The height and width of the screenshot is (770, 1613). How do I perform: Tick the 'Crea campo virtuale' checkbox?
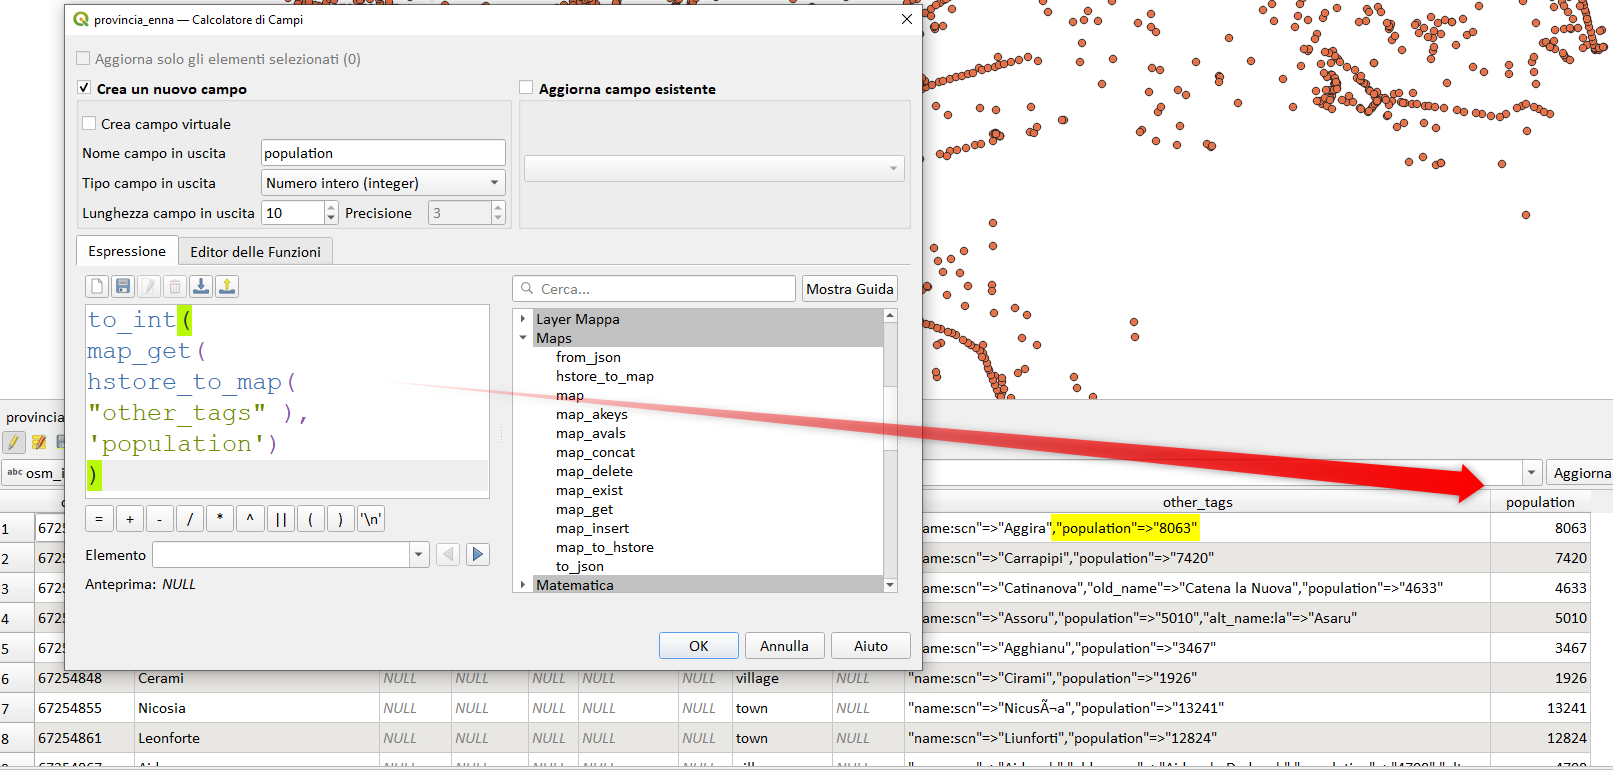(90, 124)
